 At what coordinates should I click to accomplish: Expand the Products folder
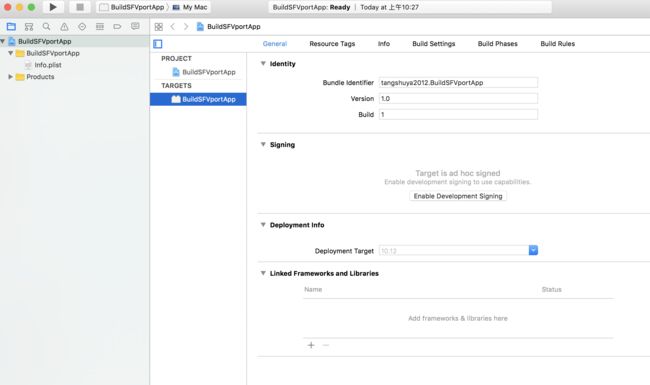tap(10, 77)
